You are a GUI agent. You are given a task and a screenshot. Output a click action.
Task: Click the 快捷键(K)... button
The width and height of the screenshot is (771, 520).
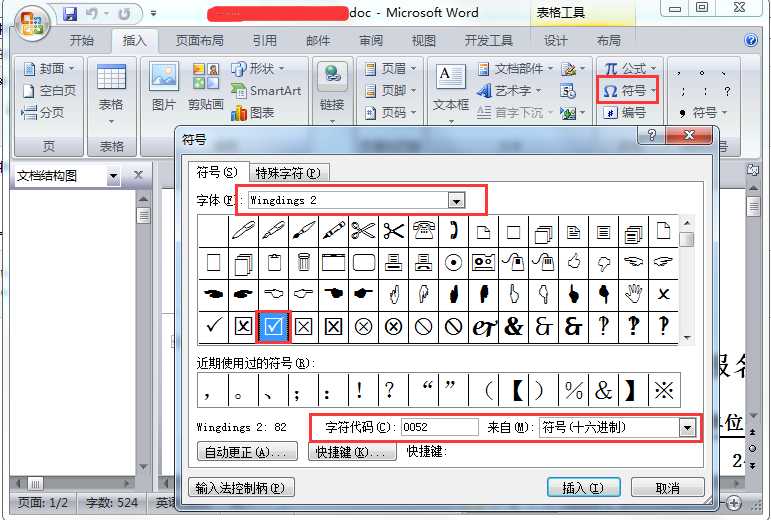point(352,452)
